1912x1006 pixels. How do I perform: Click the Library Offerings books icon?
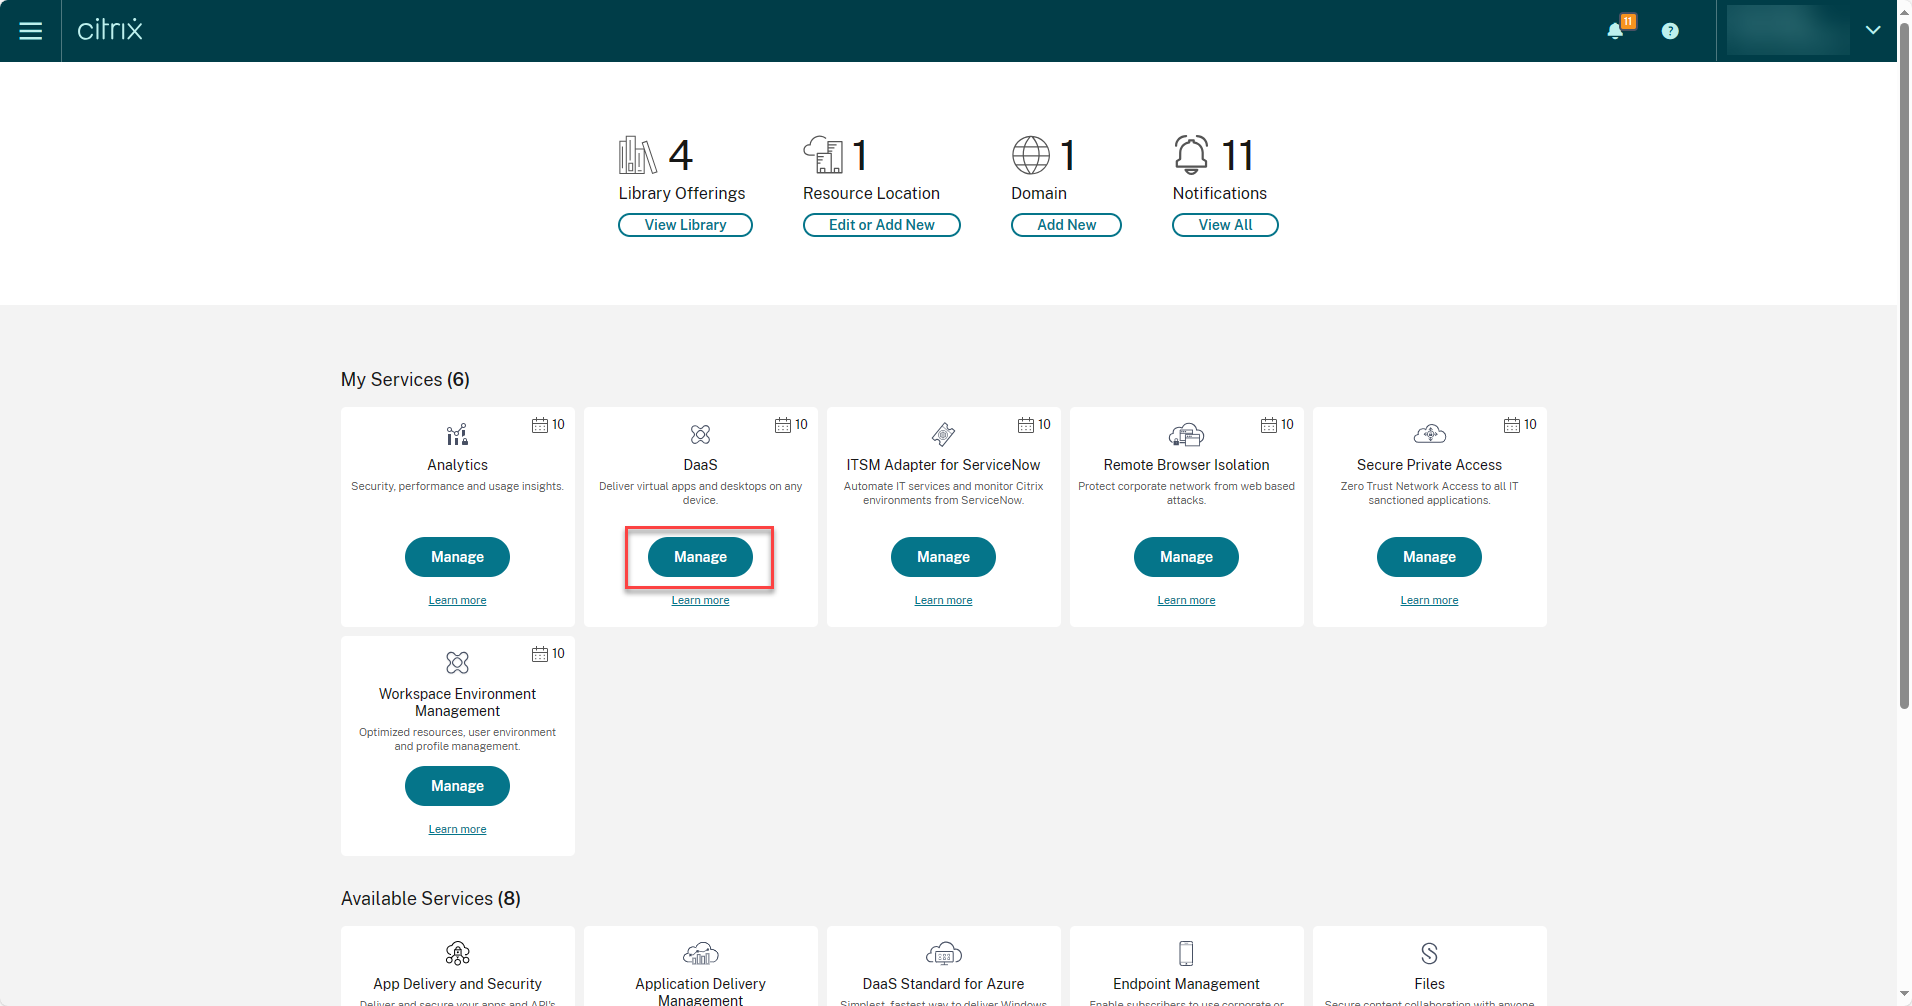(637, 155)
